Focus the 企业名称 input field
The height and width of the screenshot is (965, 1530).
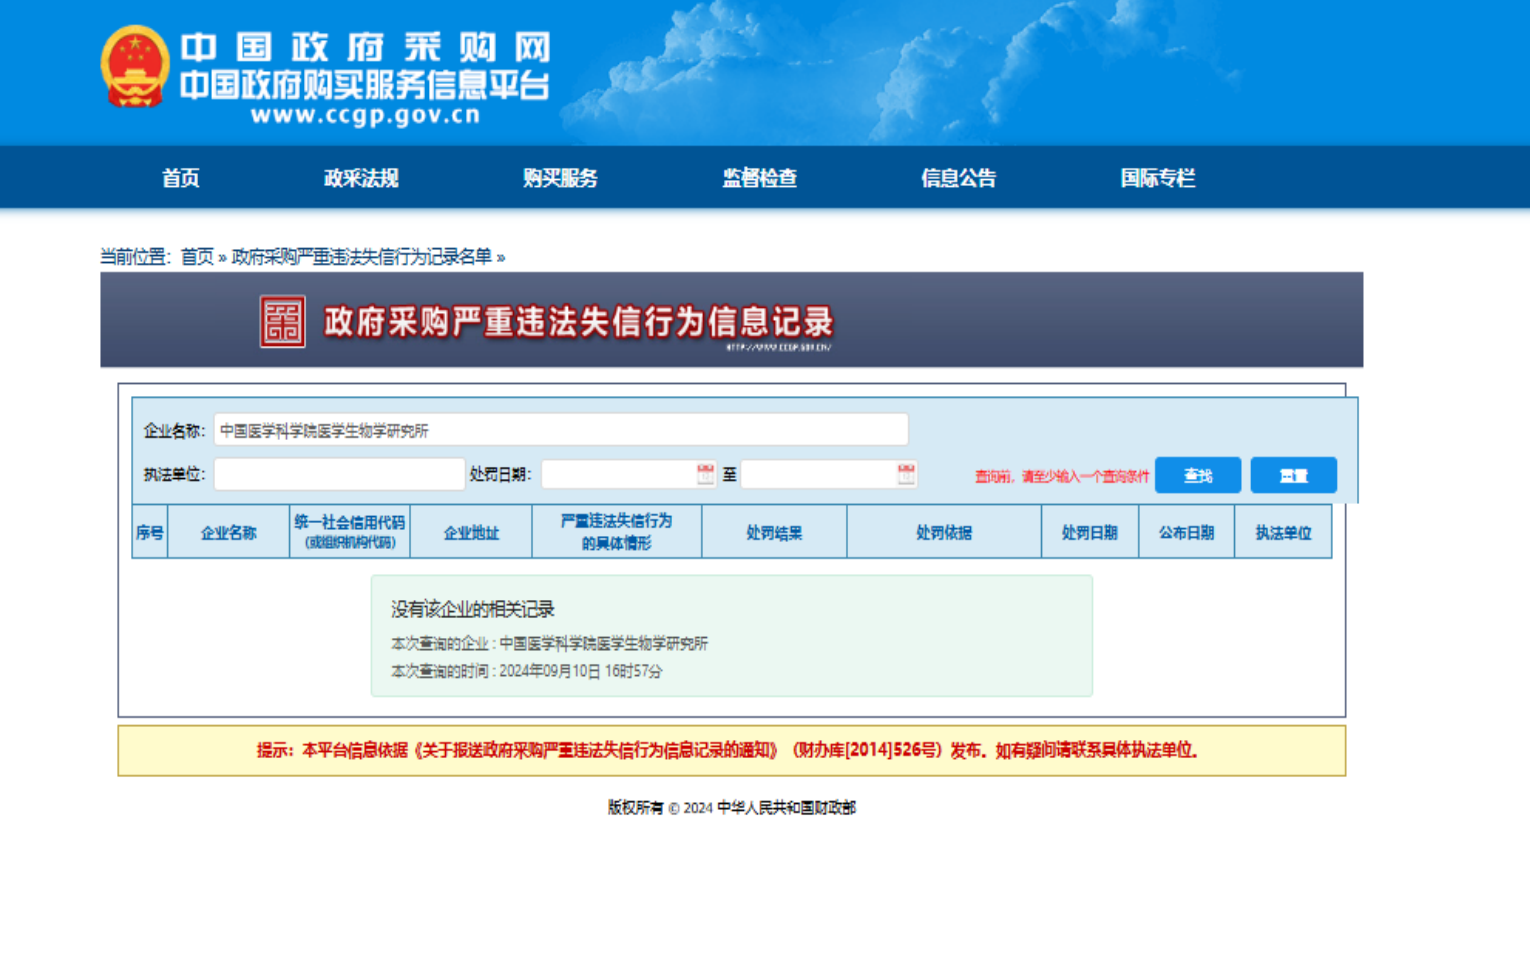[561, 430]
